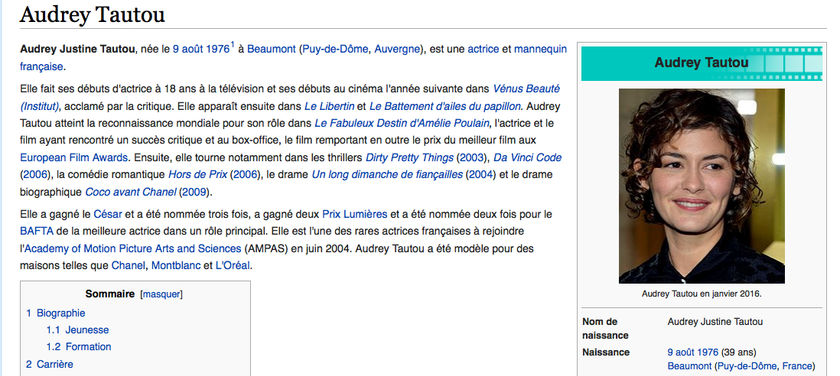This screenshot has height=376, width=840.
Task: Click the 'Nom de naissance' infobox label
Action: [x=605, y=328]
